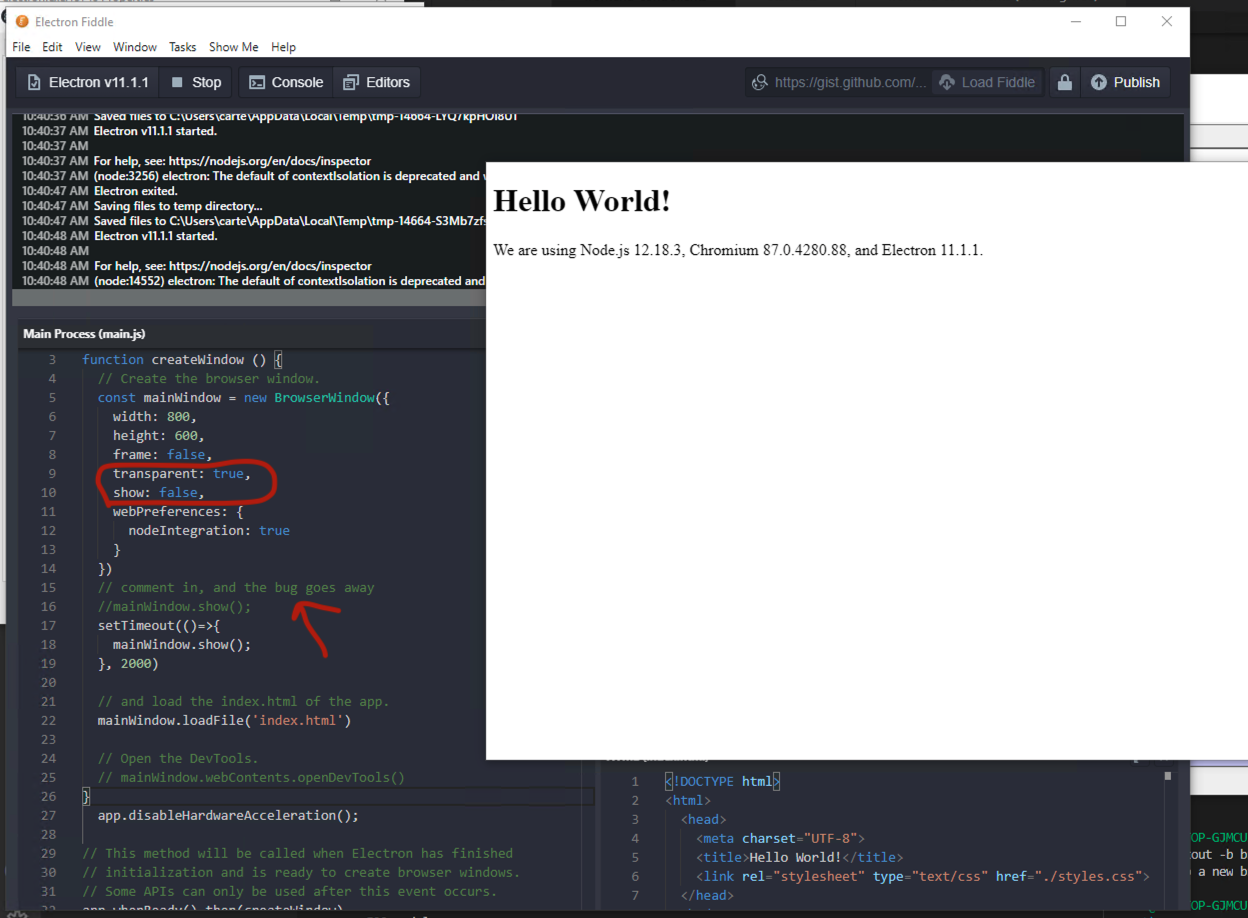1248x918 pixels.
Task: Click the '//mainWindow.show();' commented line
Action: (x=175, y=606)
